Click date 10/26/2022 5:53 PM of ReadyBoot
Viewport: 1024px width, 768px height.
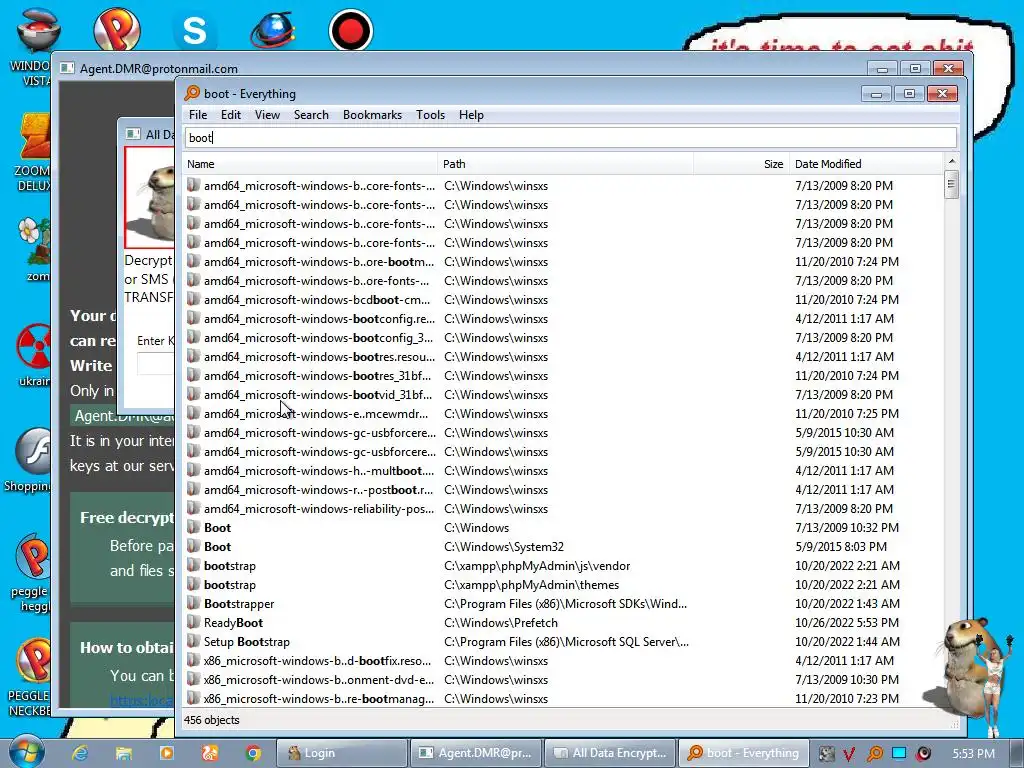(x=846, y=623)
